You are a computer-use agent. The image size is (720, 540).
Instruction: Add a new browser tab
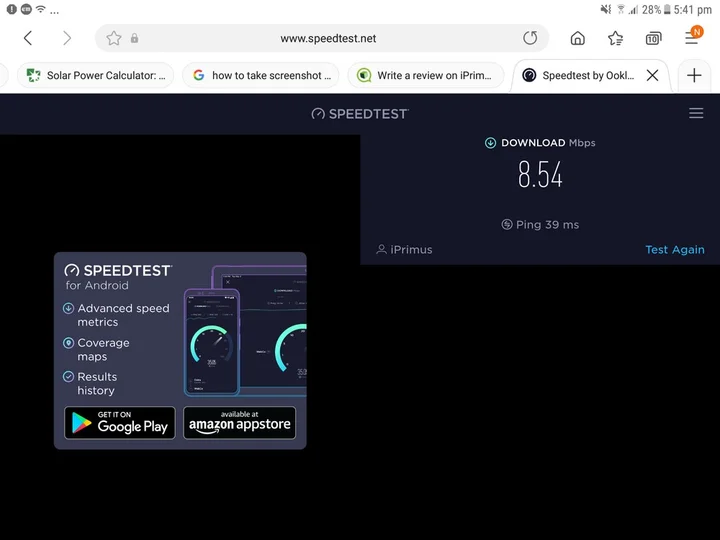(x=694, y=75)
